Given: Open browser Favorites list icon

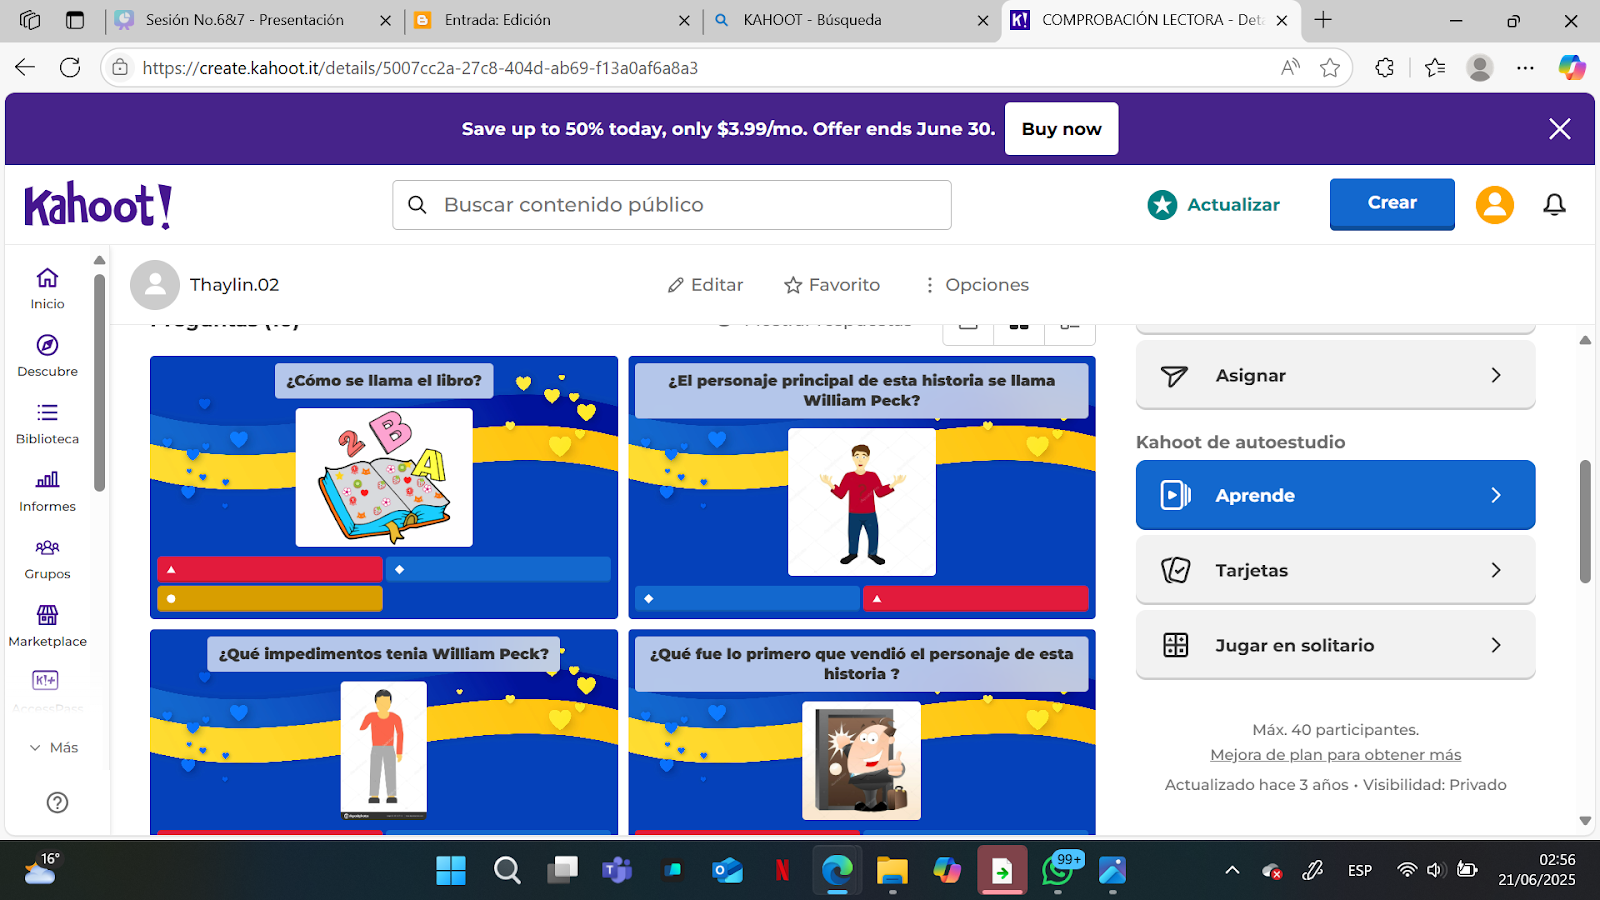Looking at the screenshot, I should (x=1435, y=67).
